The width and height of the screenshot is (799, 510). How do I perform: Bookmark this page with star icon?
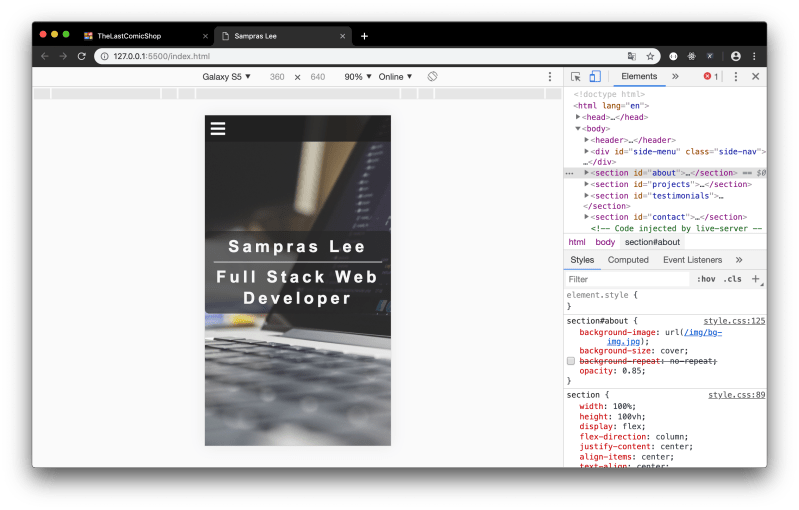[x=650, y=57]
